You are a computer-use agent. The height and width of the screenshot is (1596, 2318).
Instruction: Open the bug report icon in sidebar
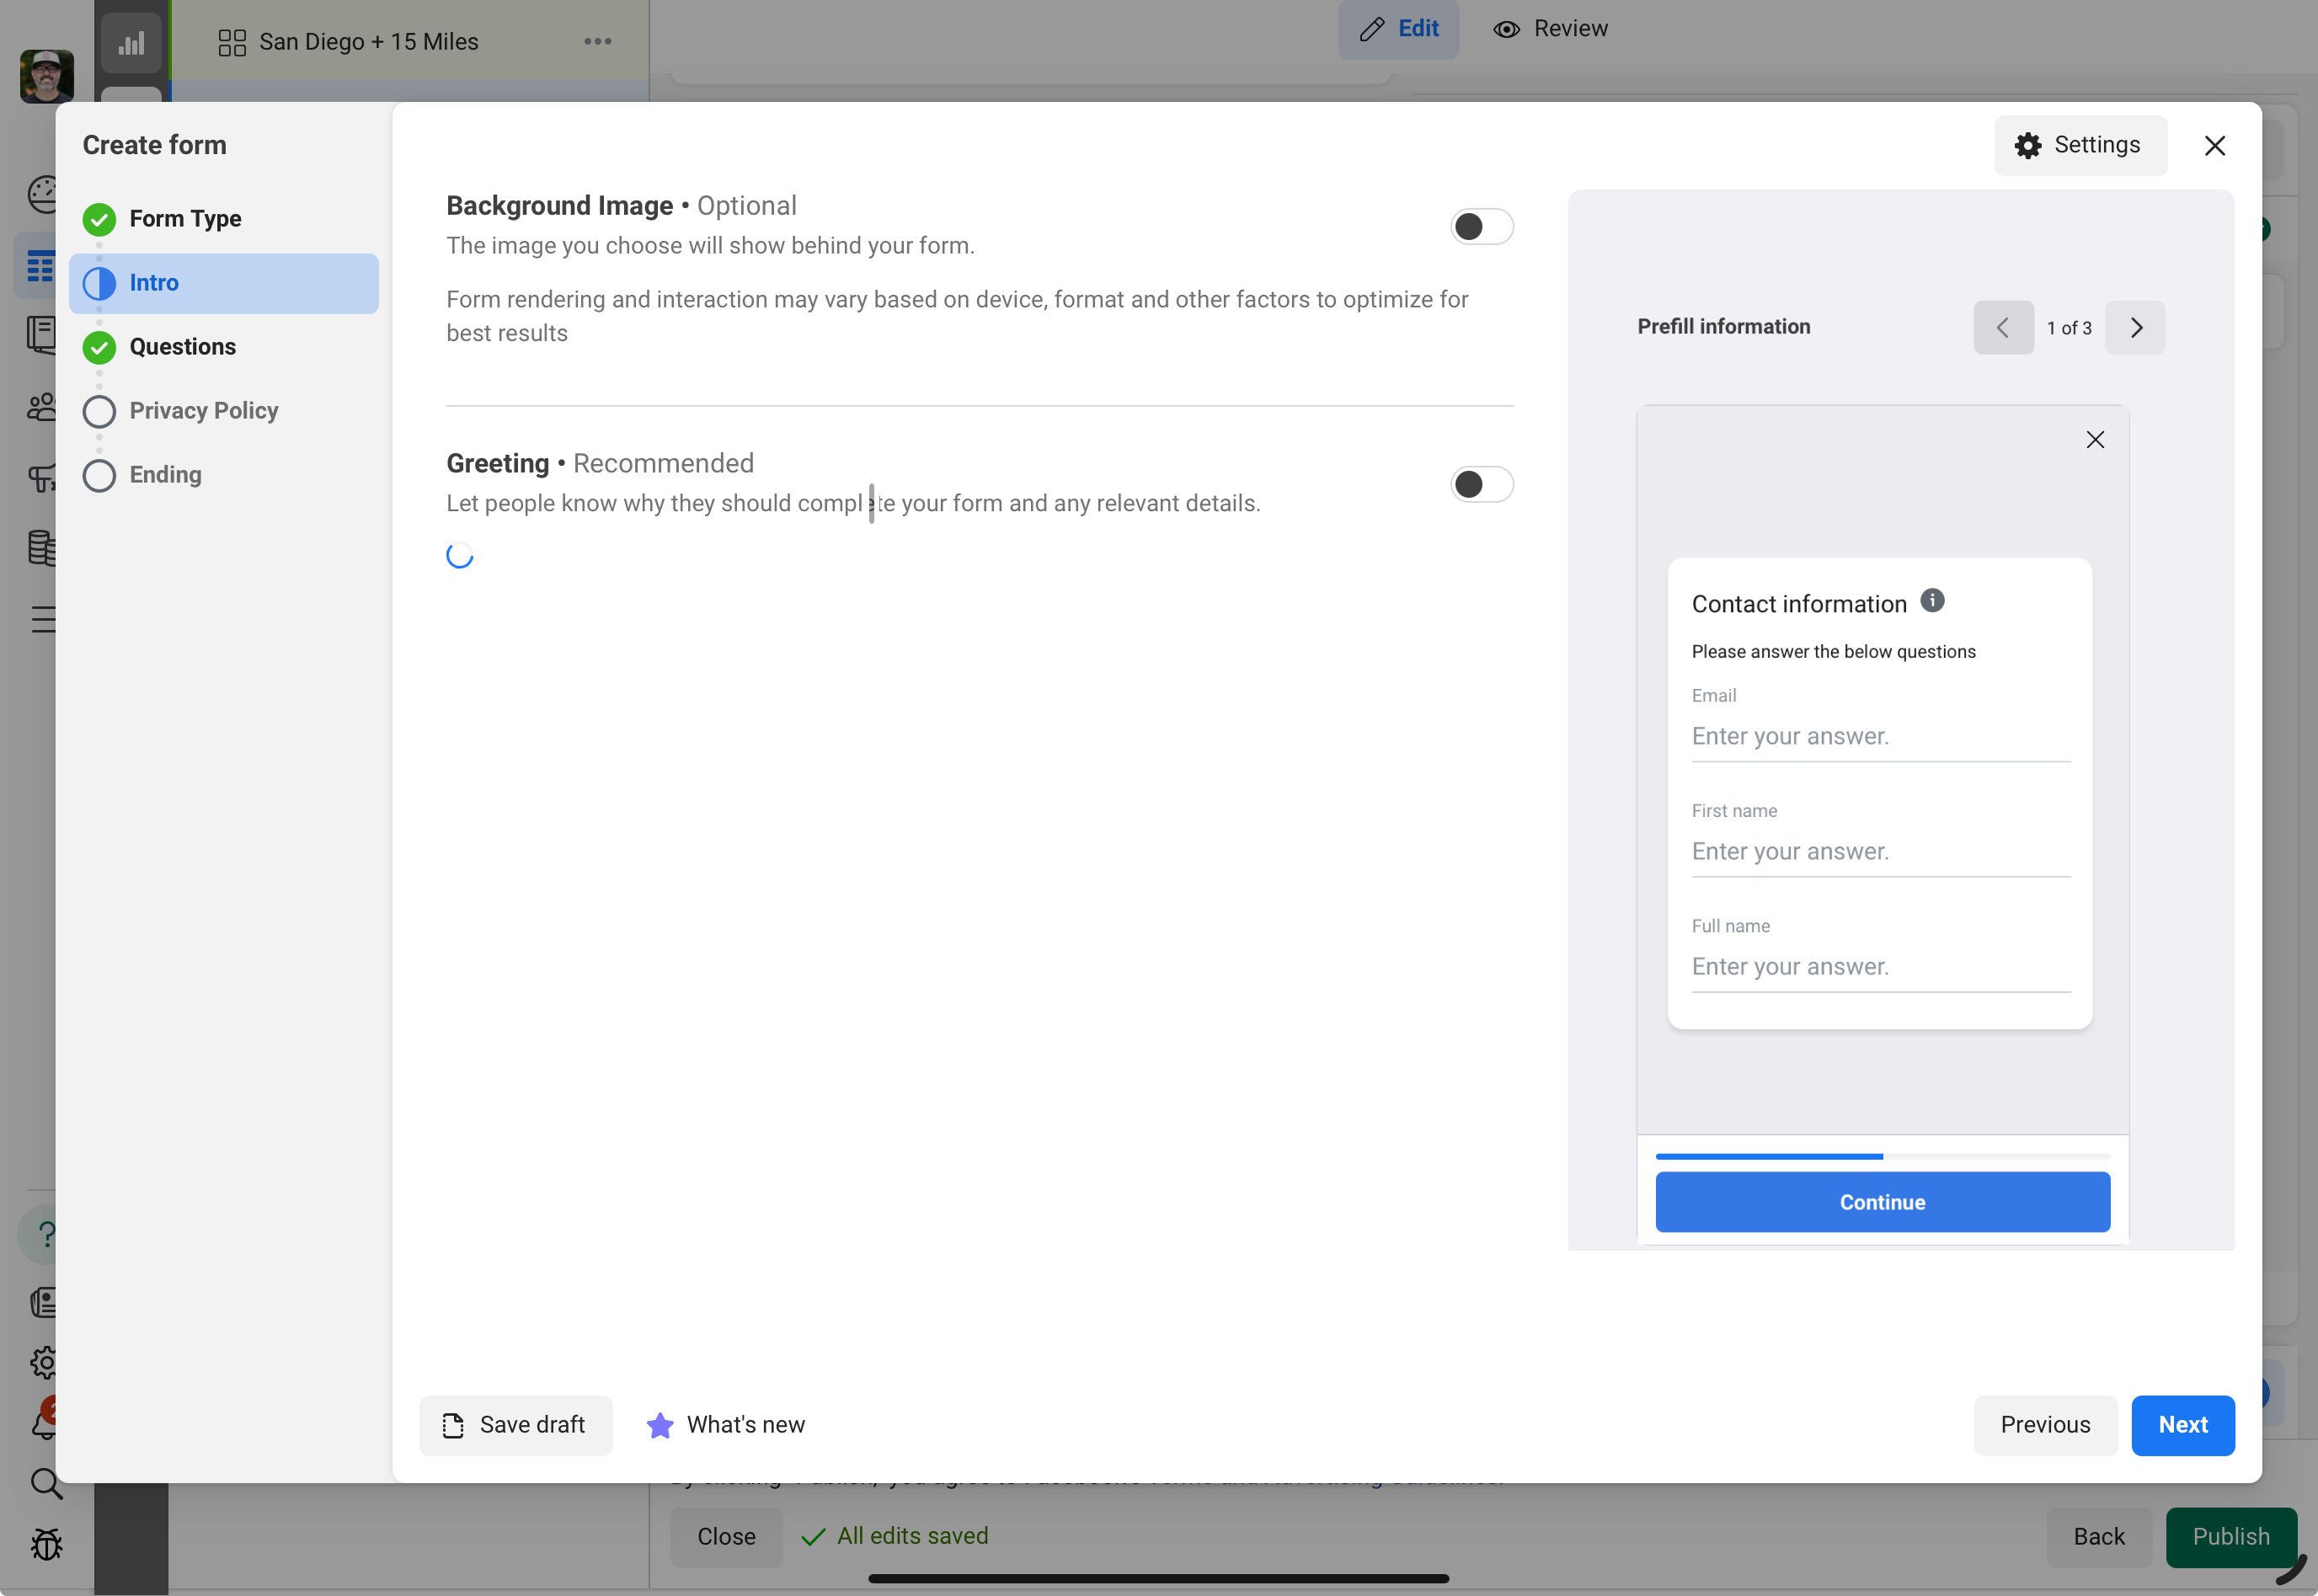tap(45, 1544)
